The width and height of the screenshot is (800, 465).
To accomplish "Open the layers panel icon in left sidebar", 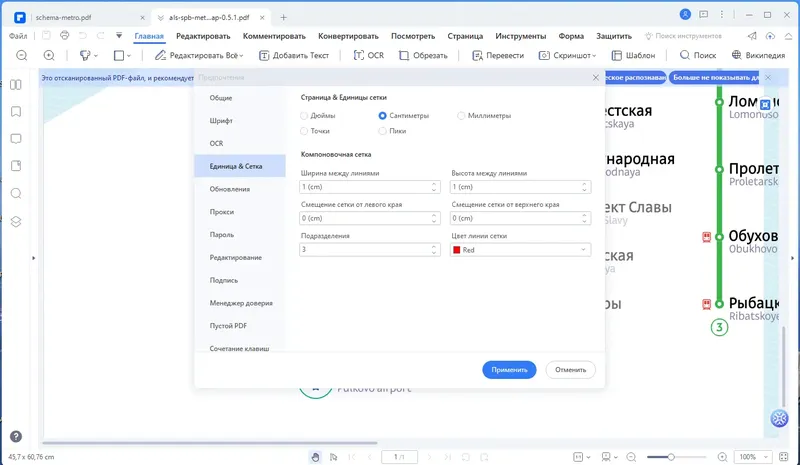I will tap(16, 222).
